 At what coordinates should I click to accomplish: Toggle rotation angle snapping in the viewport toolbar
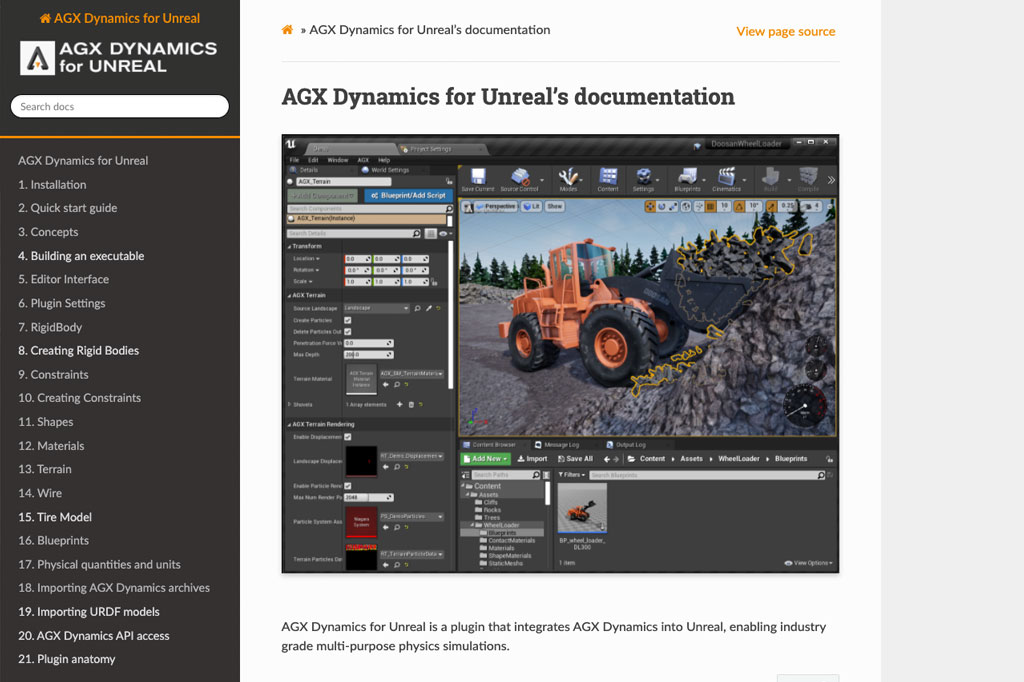(739, 206)
